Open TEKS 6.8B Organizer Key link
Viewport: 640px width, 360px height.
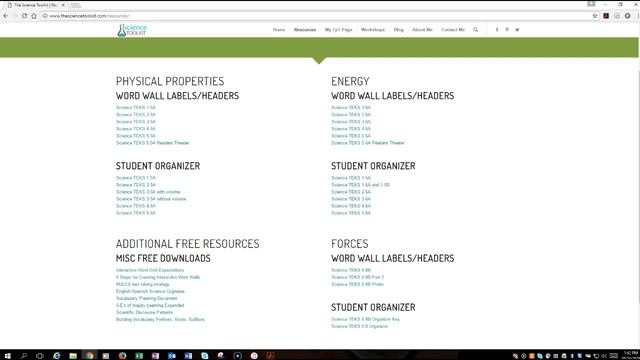365,320
